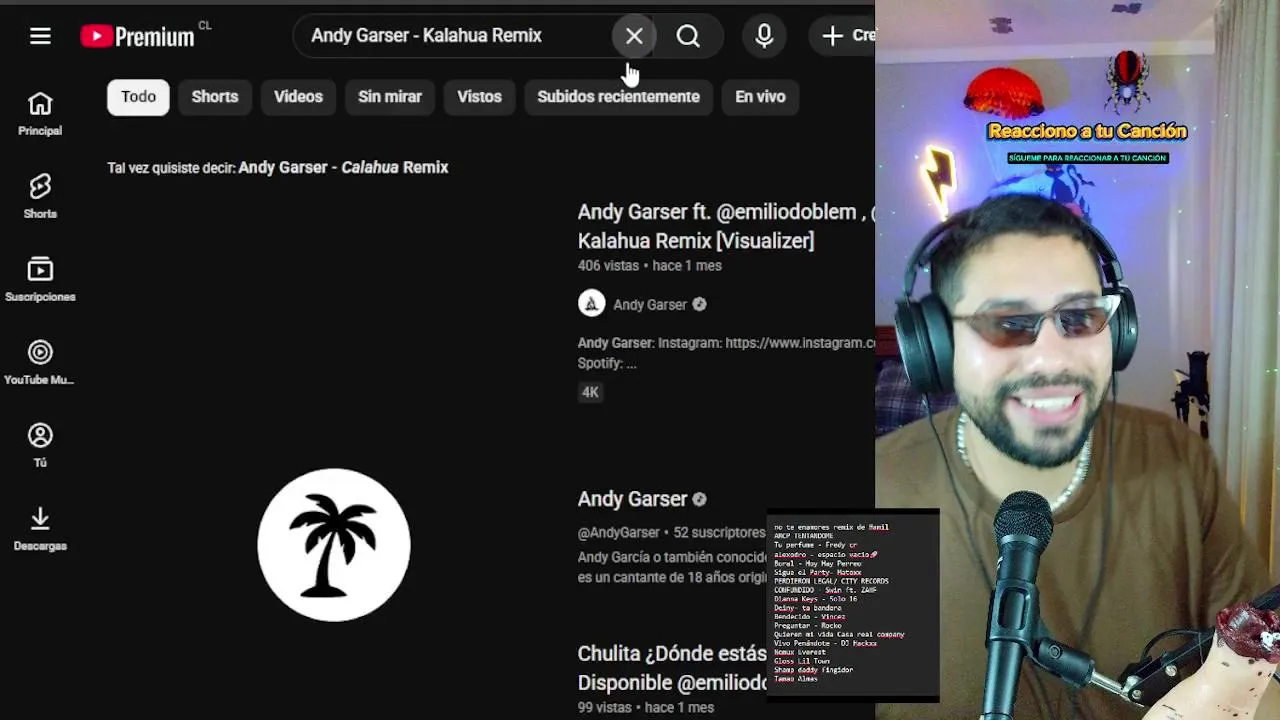
Task: Open the Tú profile section
Action: point(40,446)
